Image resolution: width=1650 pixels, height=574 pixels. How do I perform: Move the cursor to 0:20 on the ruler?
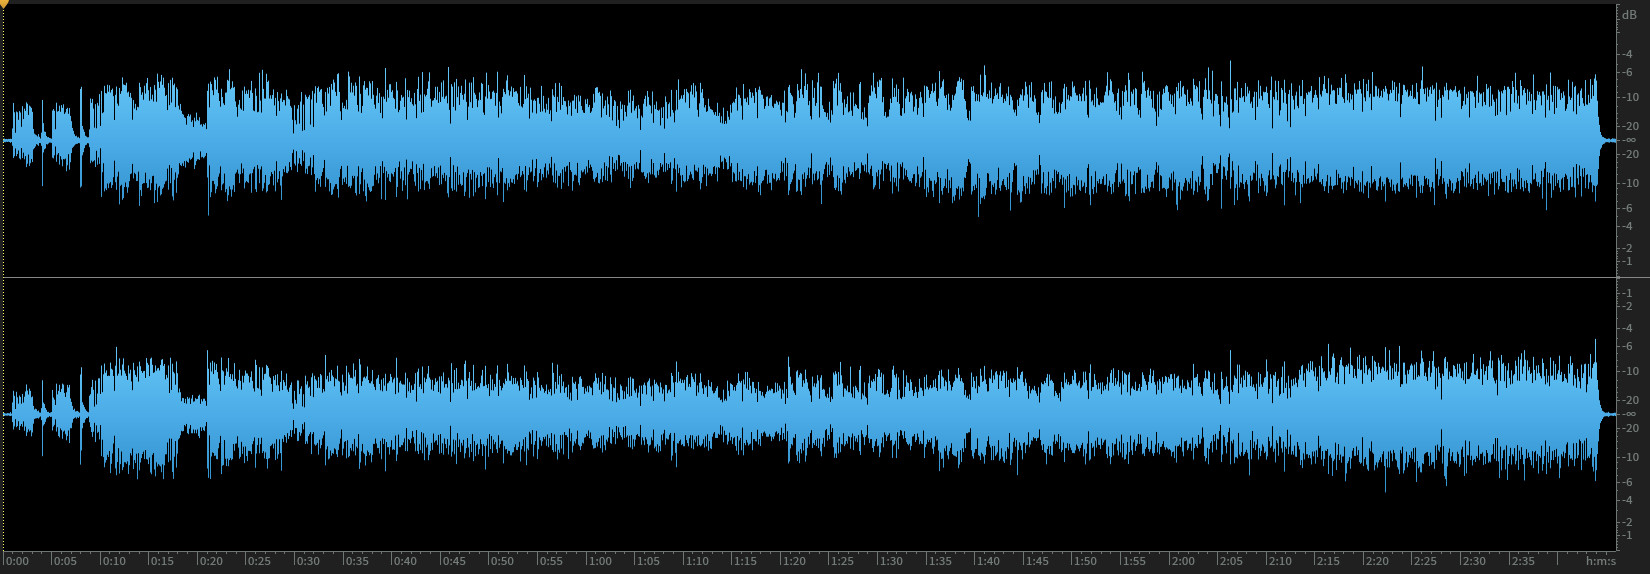tap(211, 561)
